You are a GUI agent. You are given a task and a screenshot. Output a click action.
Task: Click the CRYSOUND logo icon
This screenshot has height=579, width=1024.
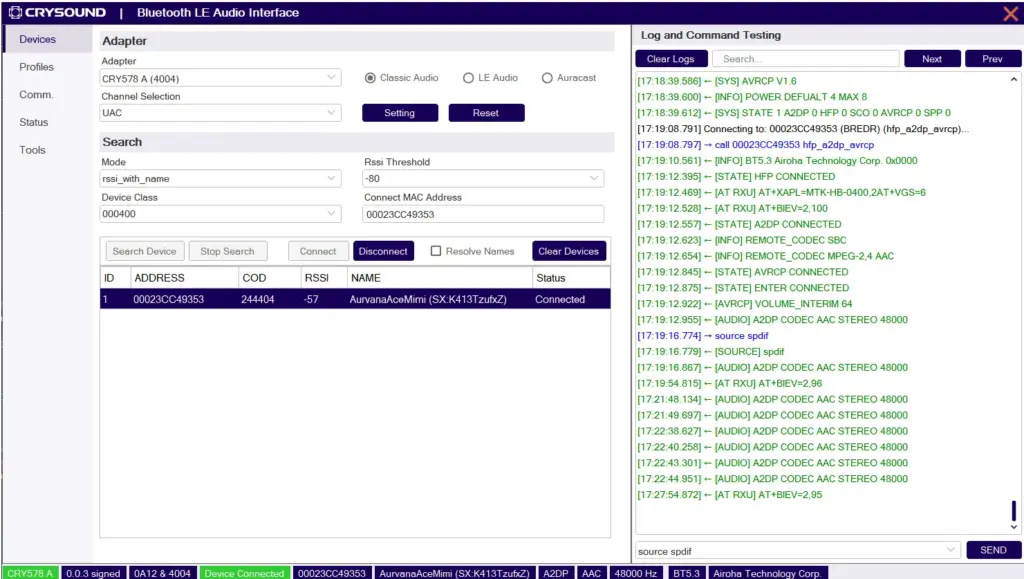point(15,13)
